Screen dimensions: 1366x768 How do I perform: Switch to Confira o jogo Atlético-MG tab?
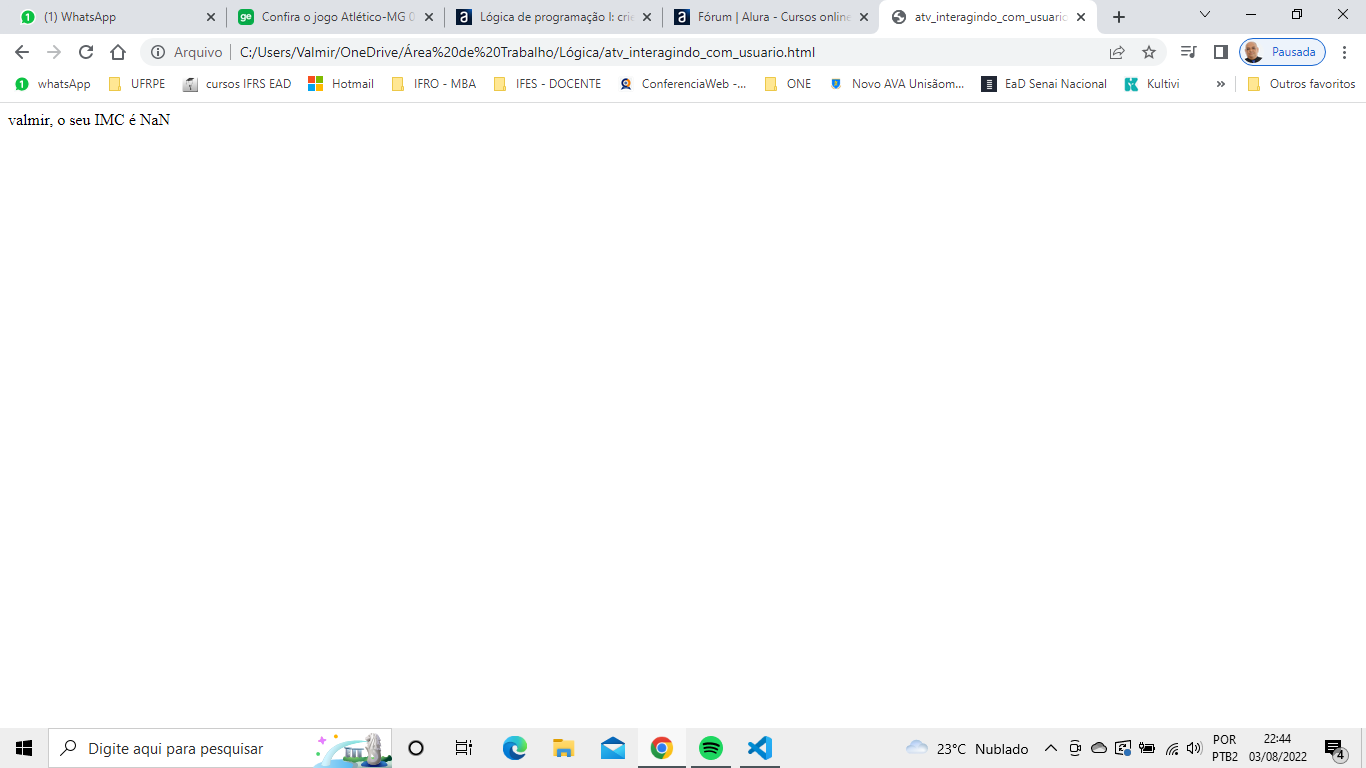point(335,17)
